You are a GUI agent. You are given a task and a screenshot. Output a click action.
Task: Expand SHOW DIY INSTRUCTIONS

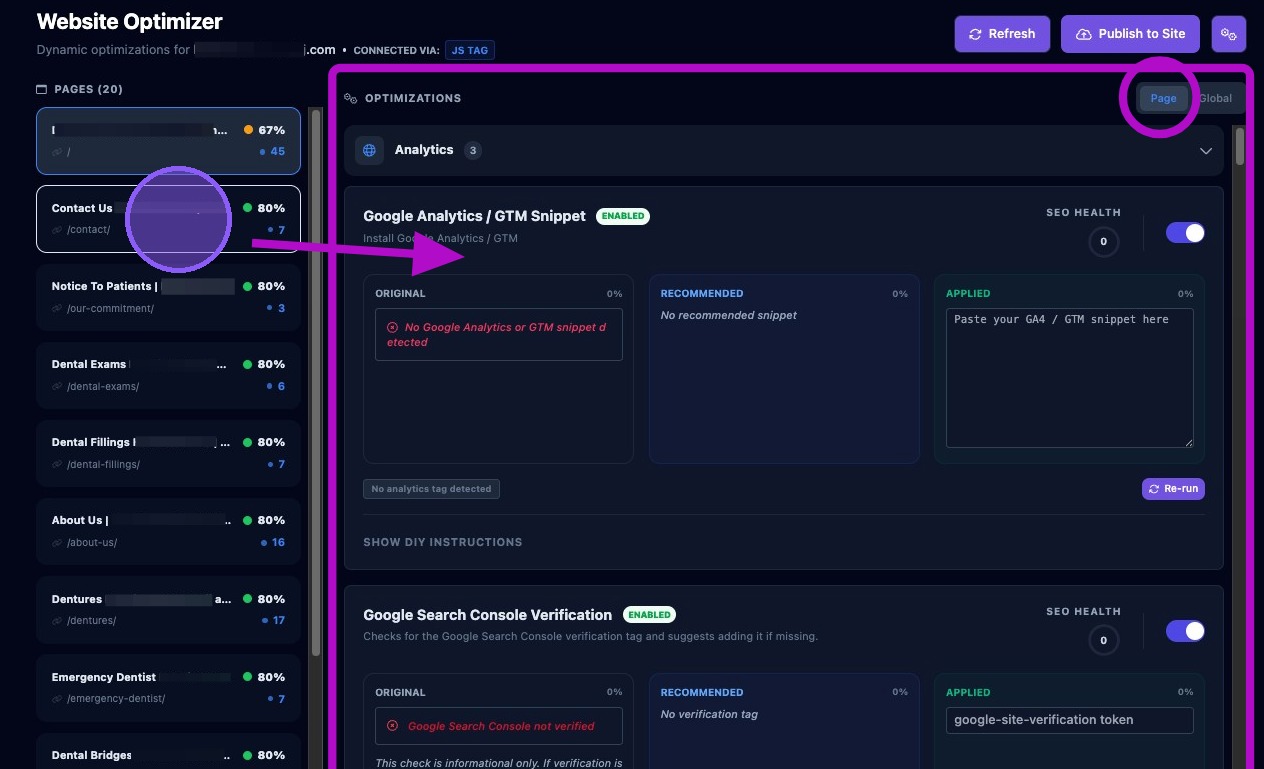pos(442,542)
